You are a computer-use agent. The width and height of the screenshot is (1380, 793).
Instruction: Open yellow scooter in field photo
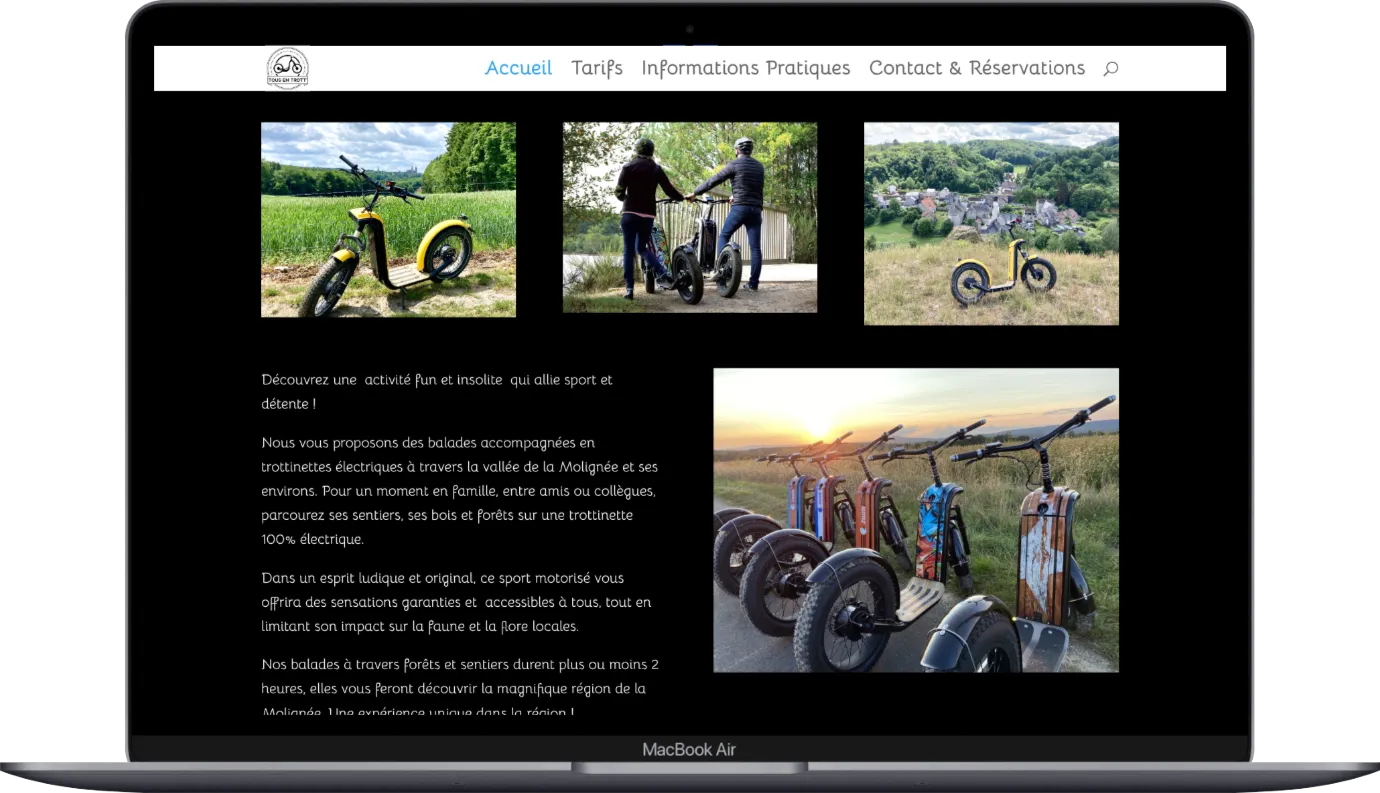(388, 220)
